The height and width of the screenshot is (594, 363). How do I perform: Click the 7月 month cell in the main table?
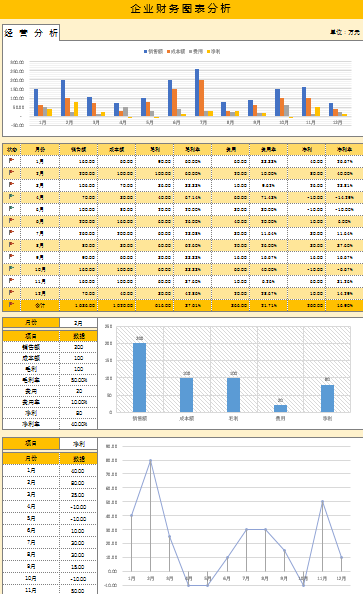tap(40, 233)
